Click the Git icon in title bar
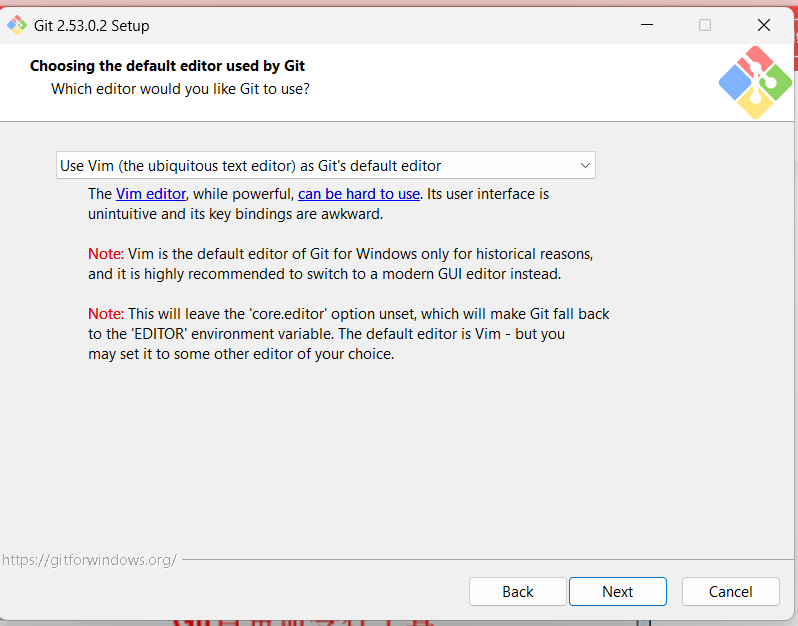Screen dimensions: 798x626 pyautogui.click(x=17, y=25)
